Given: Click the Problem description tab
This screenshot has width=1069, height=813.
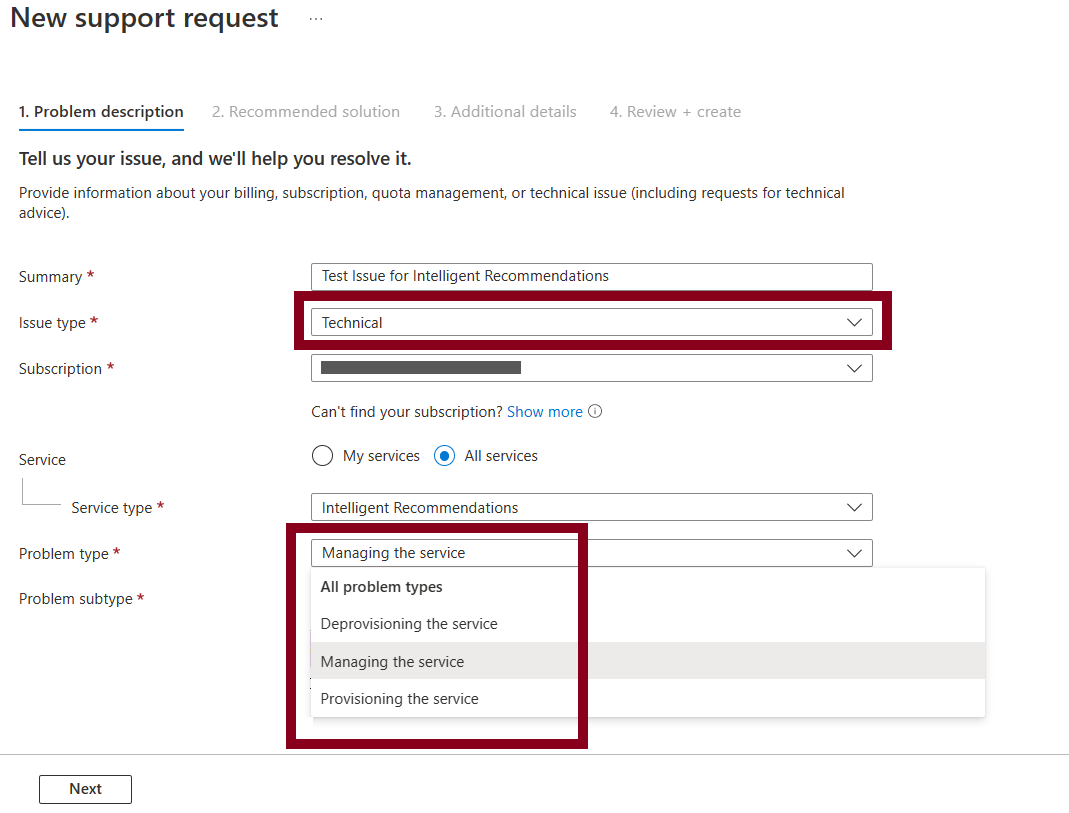Looking at the screenshot, I should point(101,111).
